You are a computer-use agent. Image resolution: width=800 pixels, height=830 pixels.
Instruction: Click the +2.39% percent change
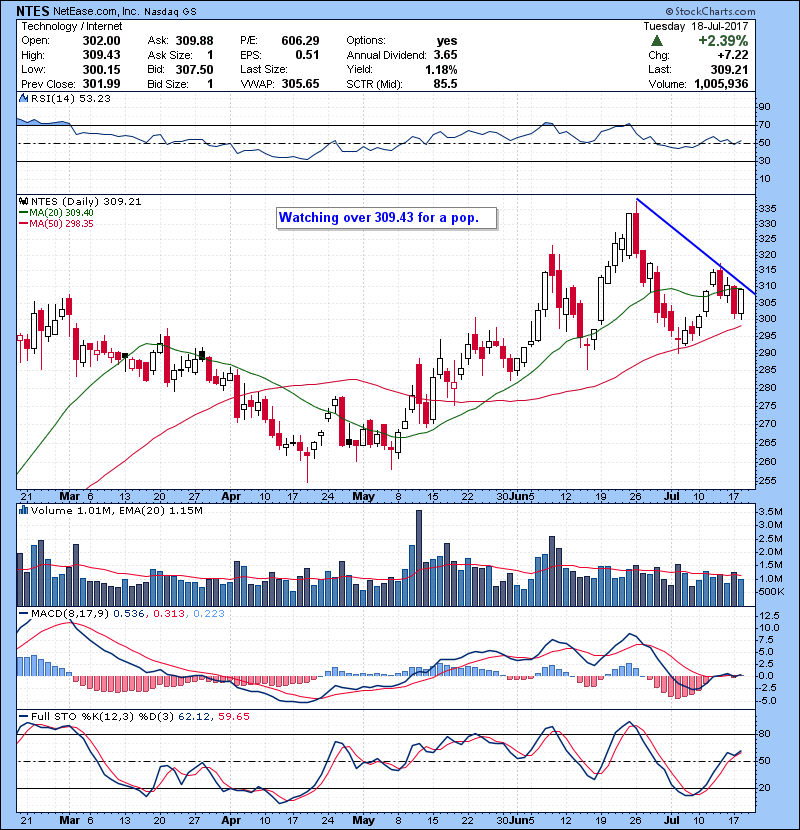723,41
